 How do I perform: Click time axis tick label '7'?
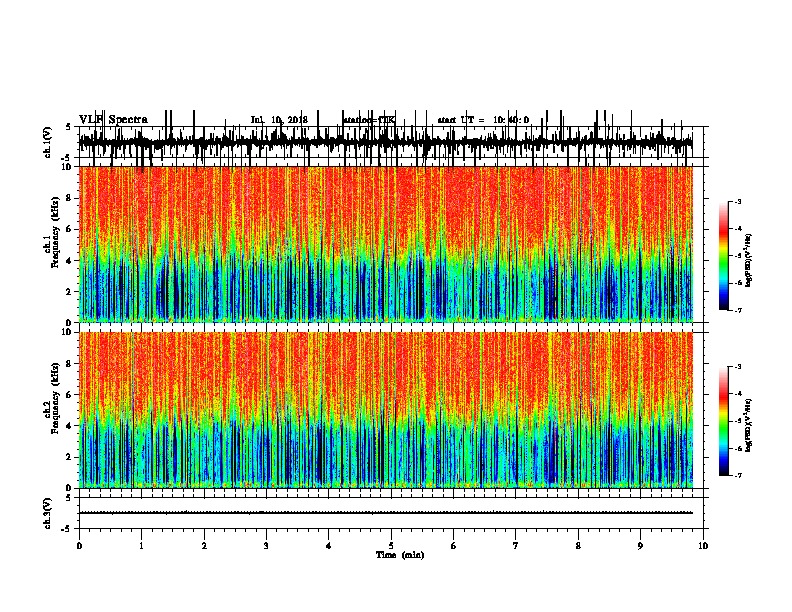pyautogui.click(x=516, y=546)
